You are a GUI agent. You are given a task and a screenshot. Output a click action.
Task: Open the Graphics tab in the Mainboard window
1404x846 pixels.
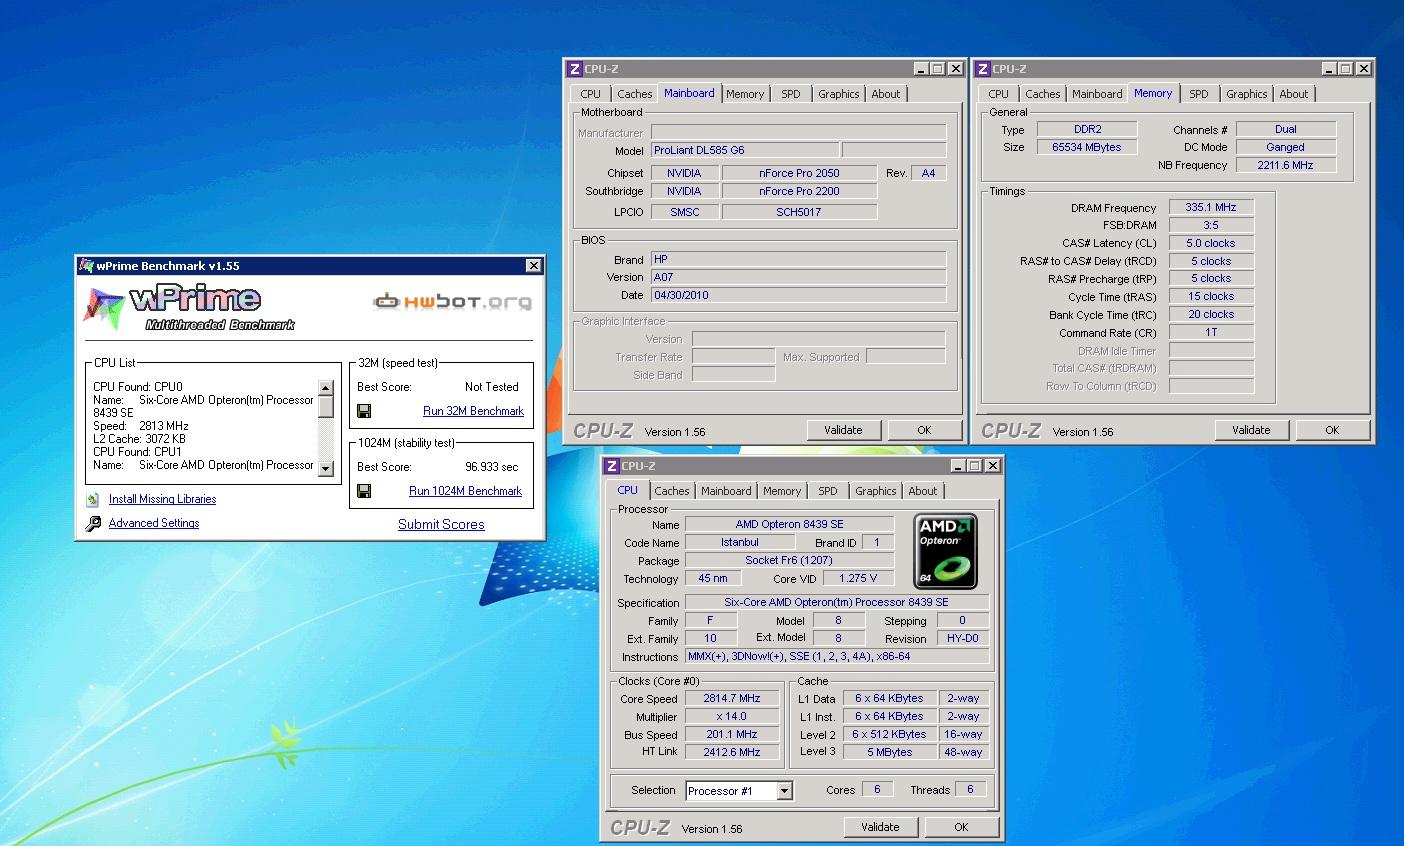838,94
